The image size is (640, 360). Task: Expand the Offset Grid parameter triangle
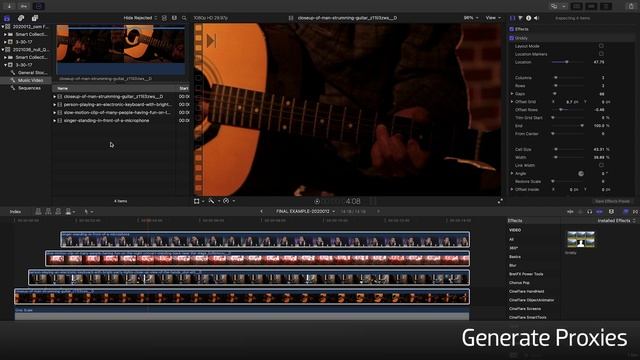point(512,102)
